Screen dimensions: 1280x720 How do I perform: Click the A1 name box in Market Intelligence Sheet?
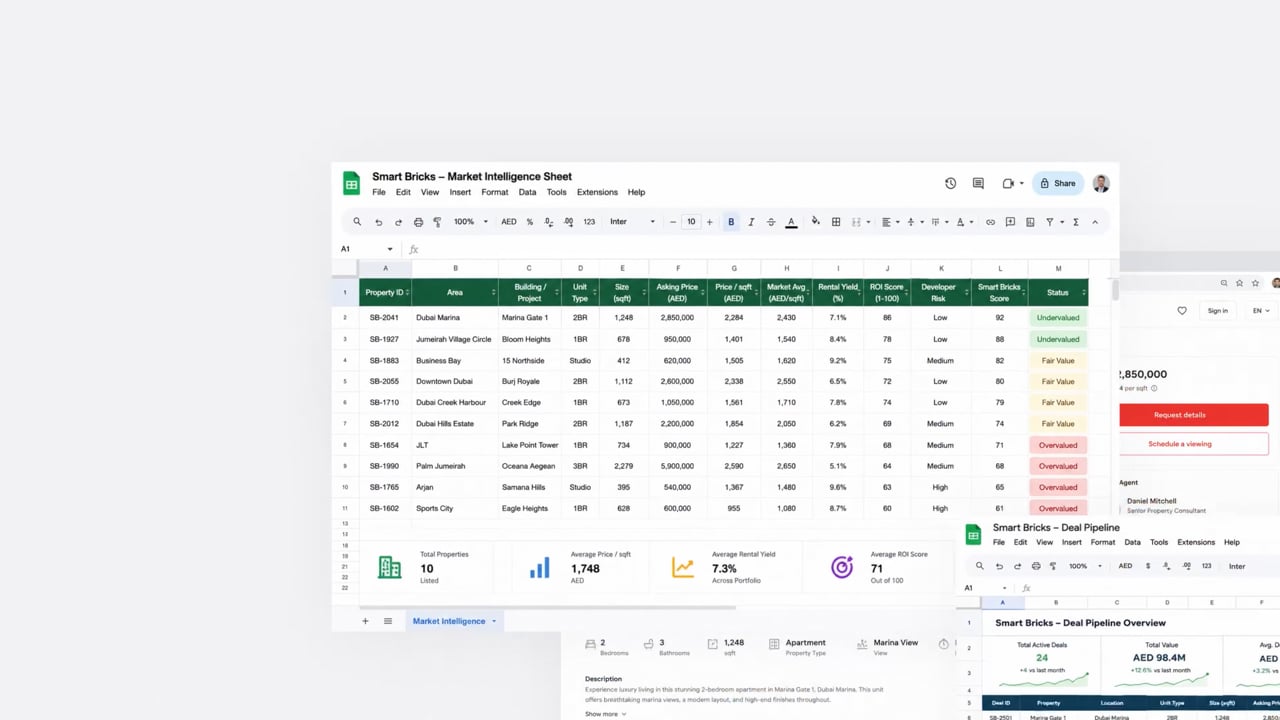tap(366, 249)
